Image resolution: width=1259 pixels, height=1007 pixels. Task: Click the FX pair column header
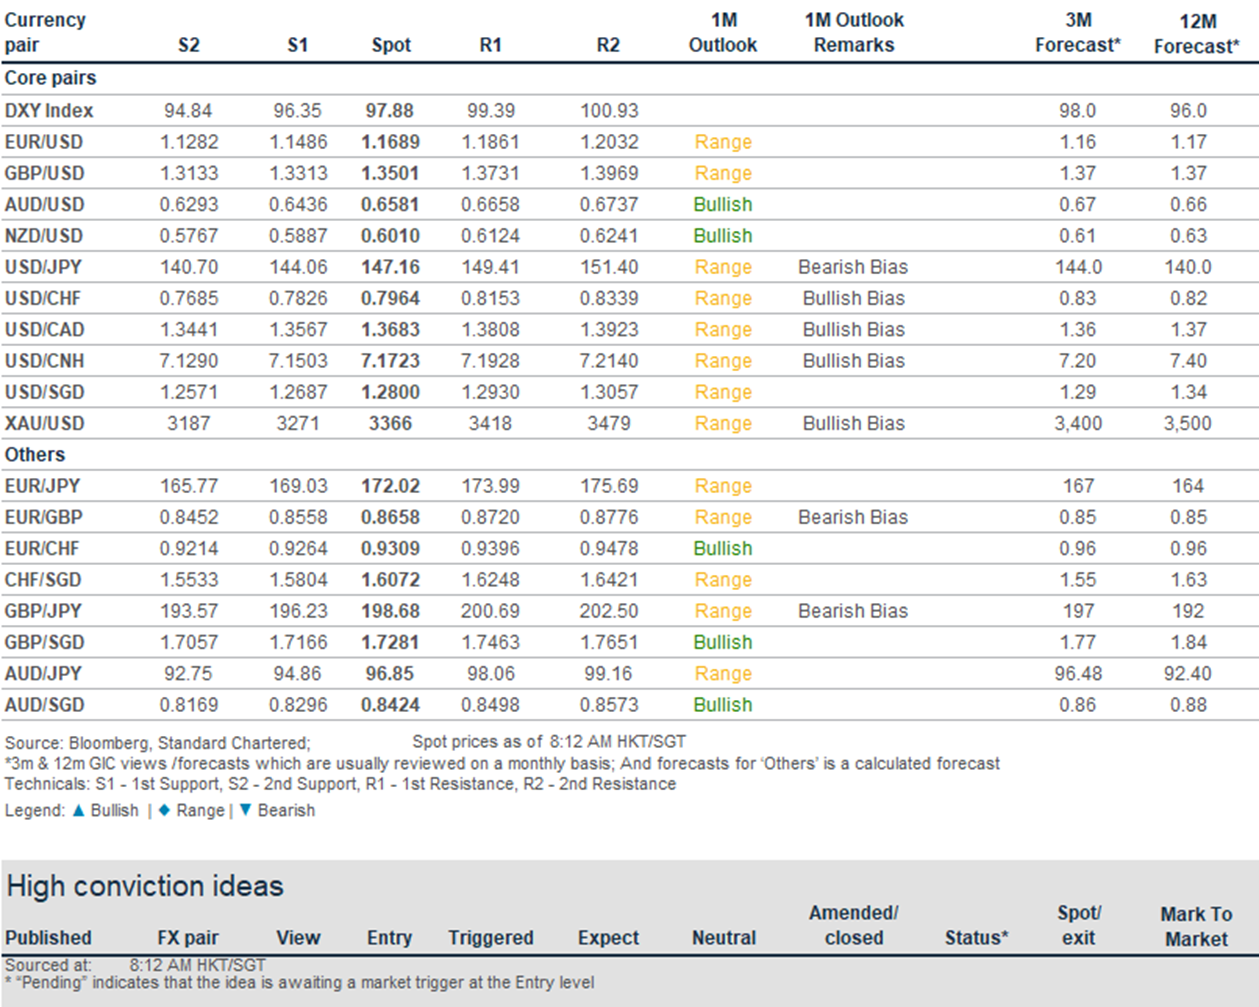(x=188, y=938)
